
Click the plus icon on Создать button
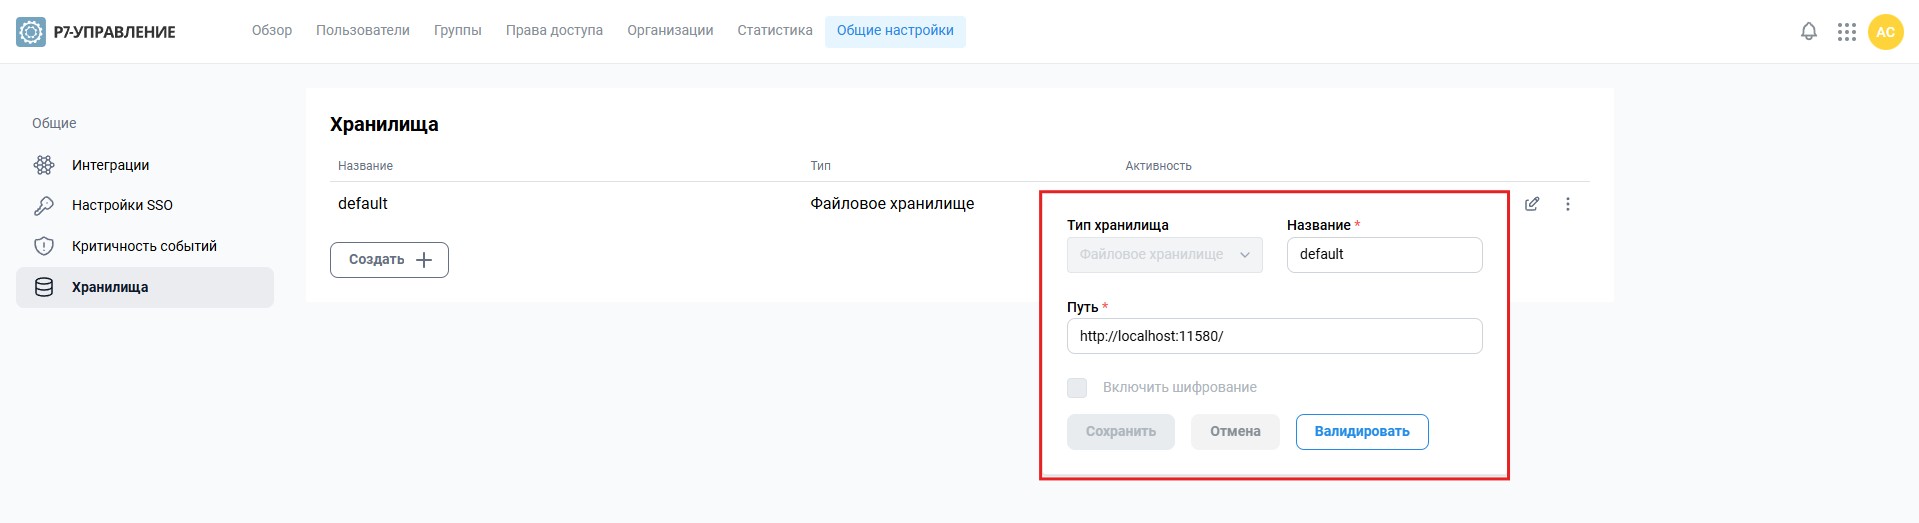pyautogui.click(x=424, y=260)
